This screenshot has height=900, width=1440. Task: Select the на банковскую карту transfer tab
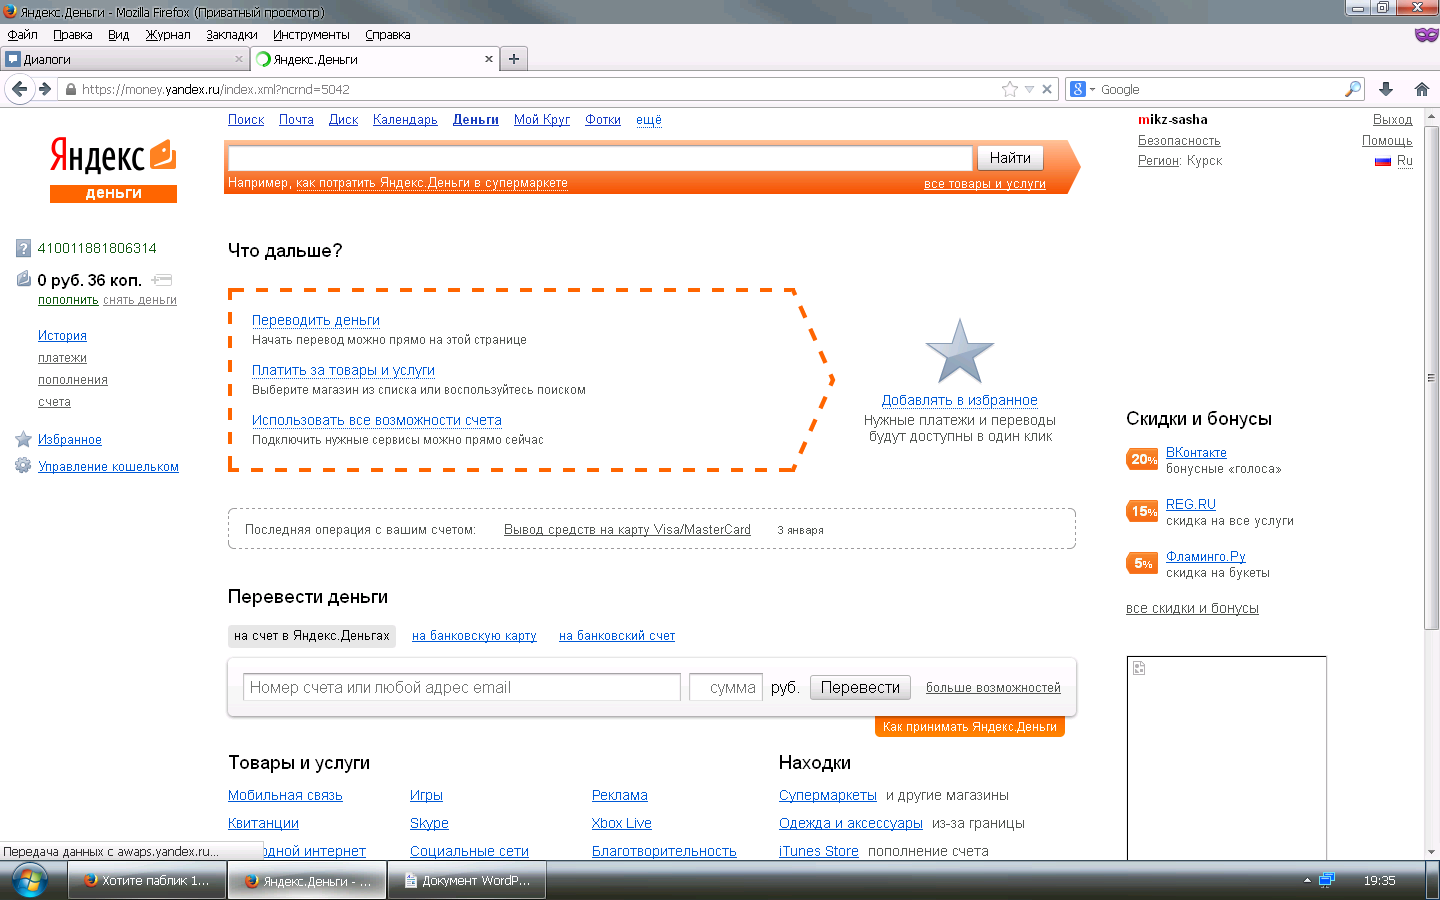click(x=474, y=636)
